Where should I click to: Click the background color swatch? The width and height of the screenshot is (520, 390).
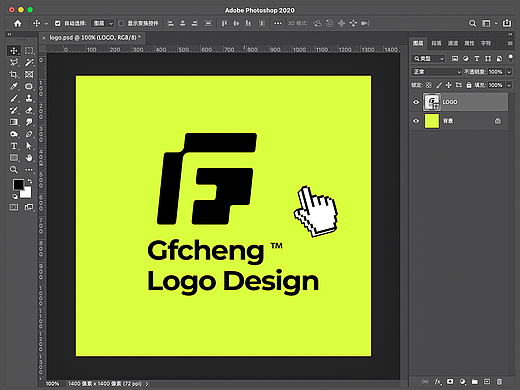click(27, 193)
